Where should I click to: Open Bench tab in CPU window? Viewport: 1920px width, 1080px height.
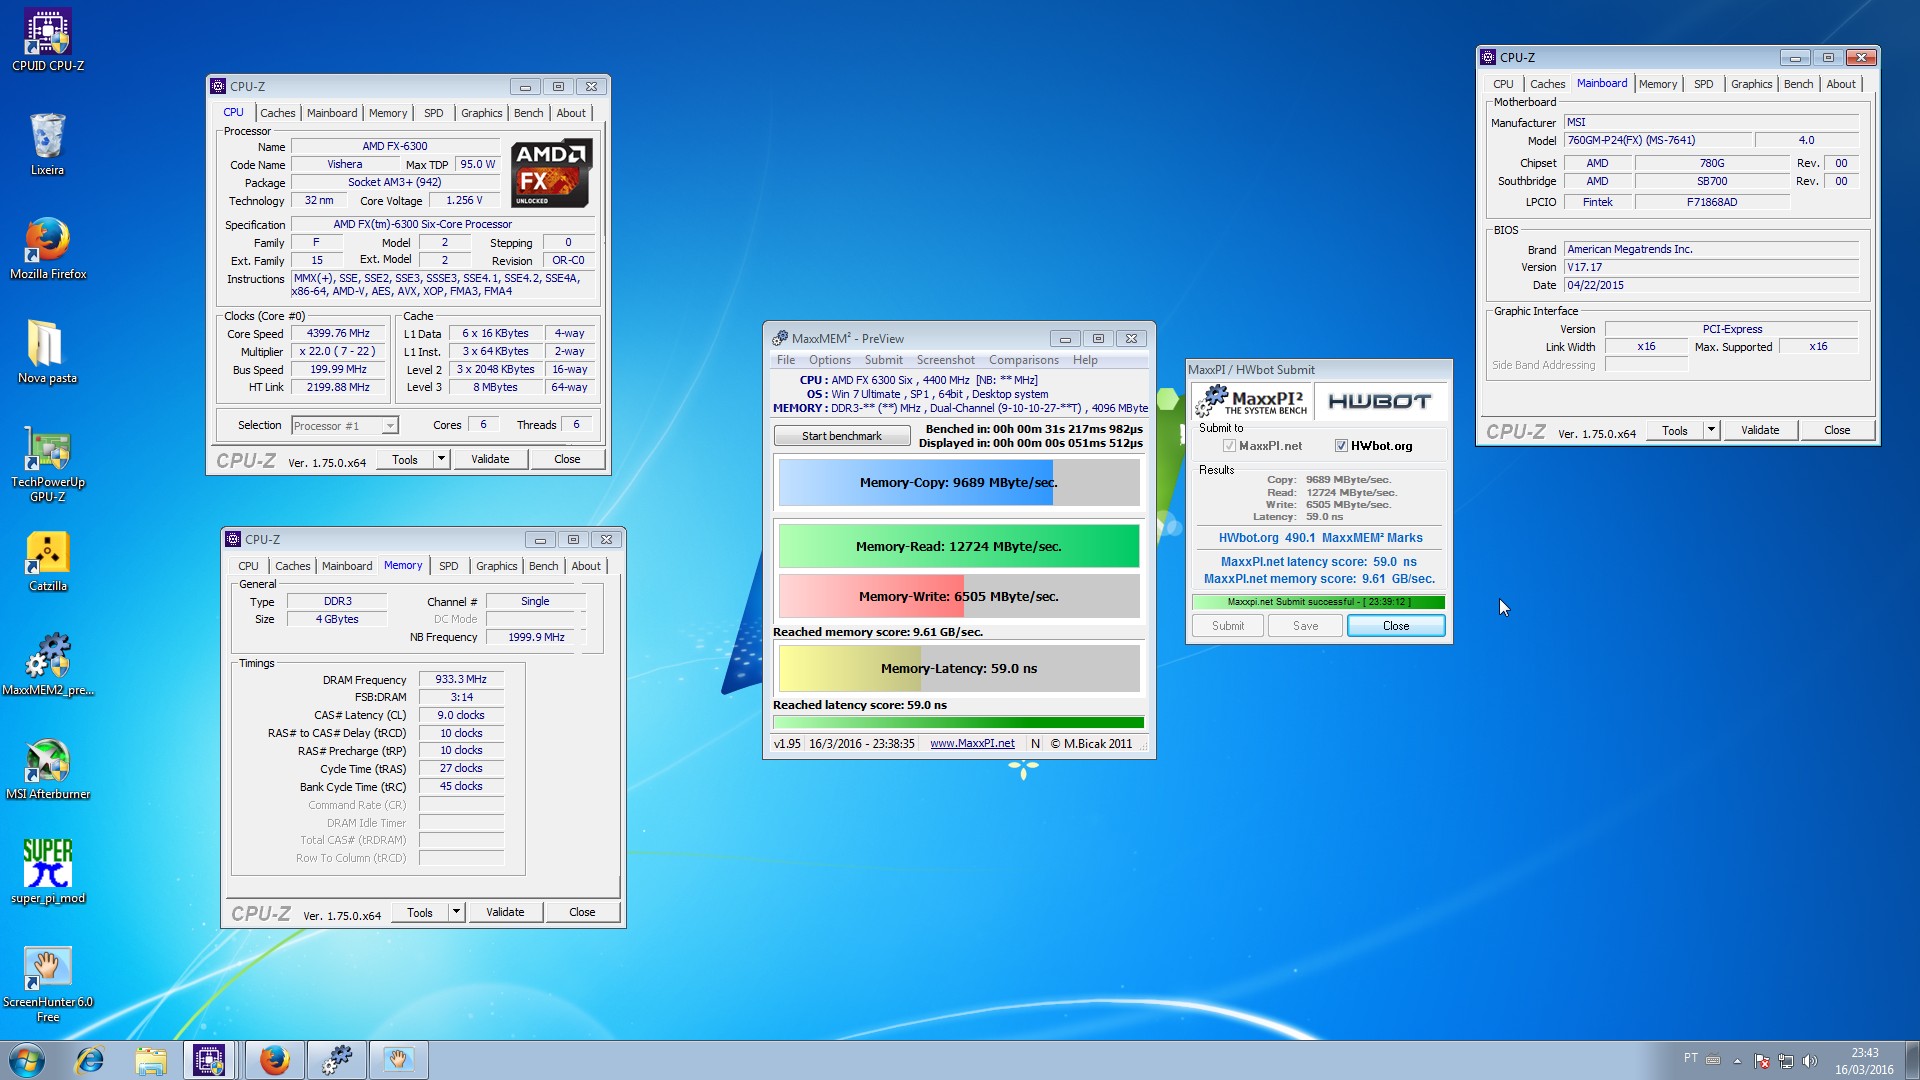pyautogui.click(x=528, y=113)
